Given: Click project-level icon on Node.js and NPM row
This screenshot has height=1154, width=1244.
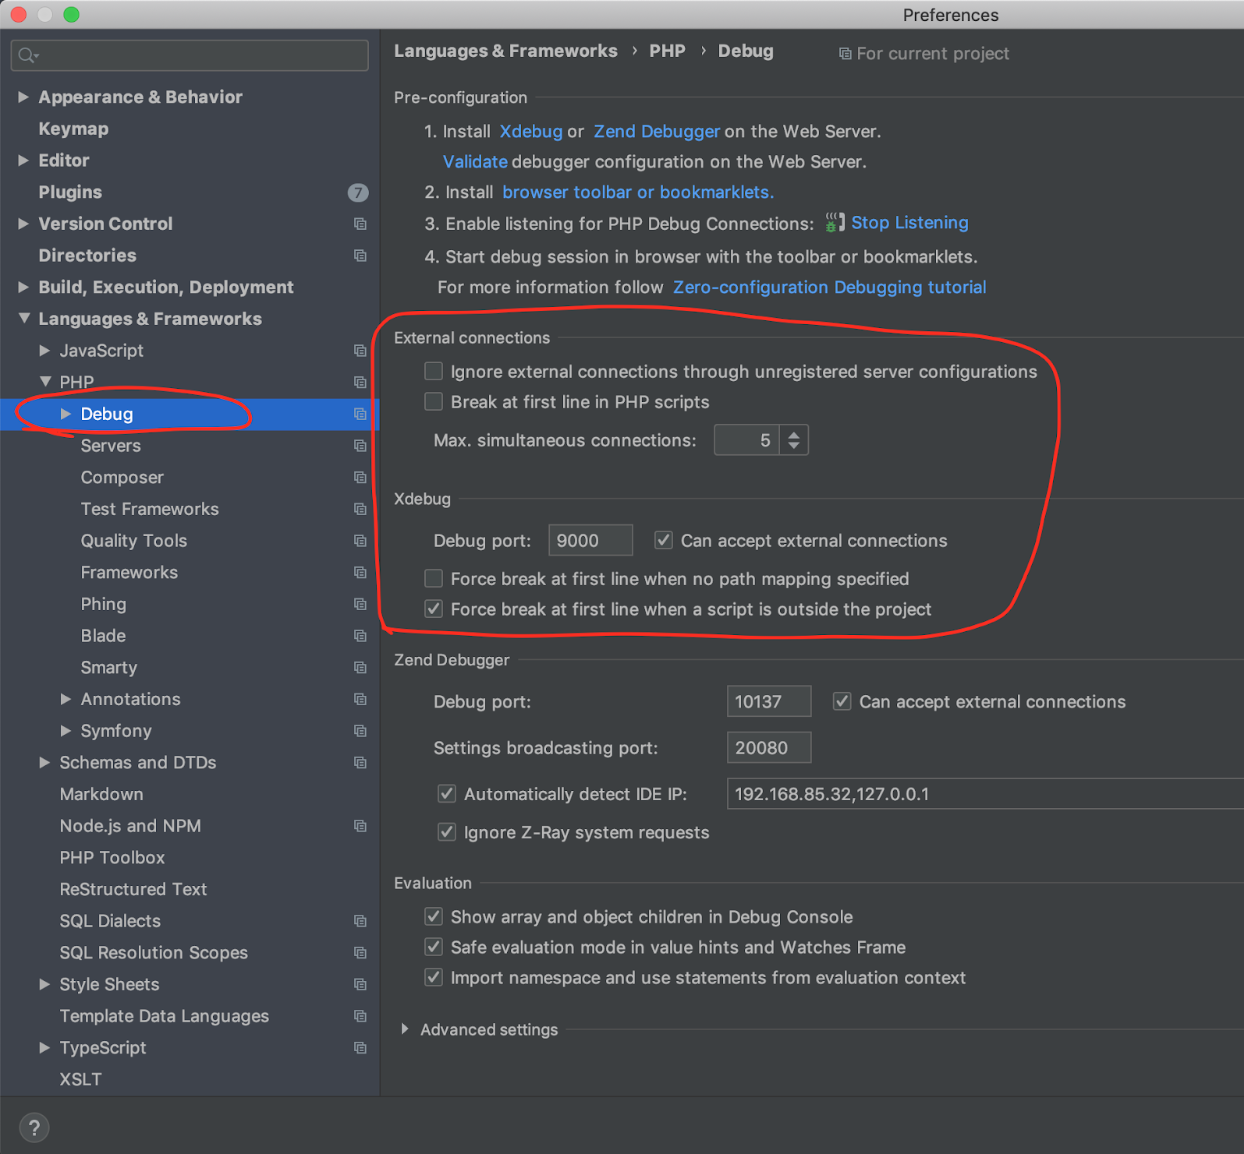Looking at the screenshot, I should (360, 826).
